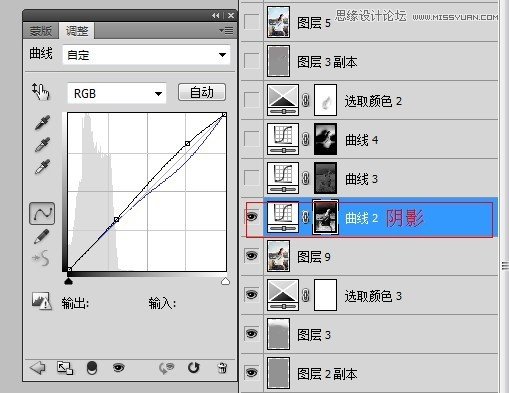Select the layer mask of 曲线 3
Screen dimensions: 509x393
tap(326, 178)
